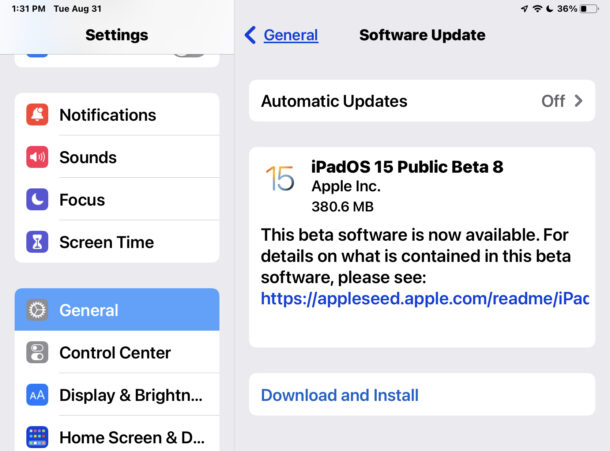Tap the battery indicator in status bar
This screenshot has width=610, height=451.
589,9
